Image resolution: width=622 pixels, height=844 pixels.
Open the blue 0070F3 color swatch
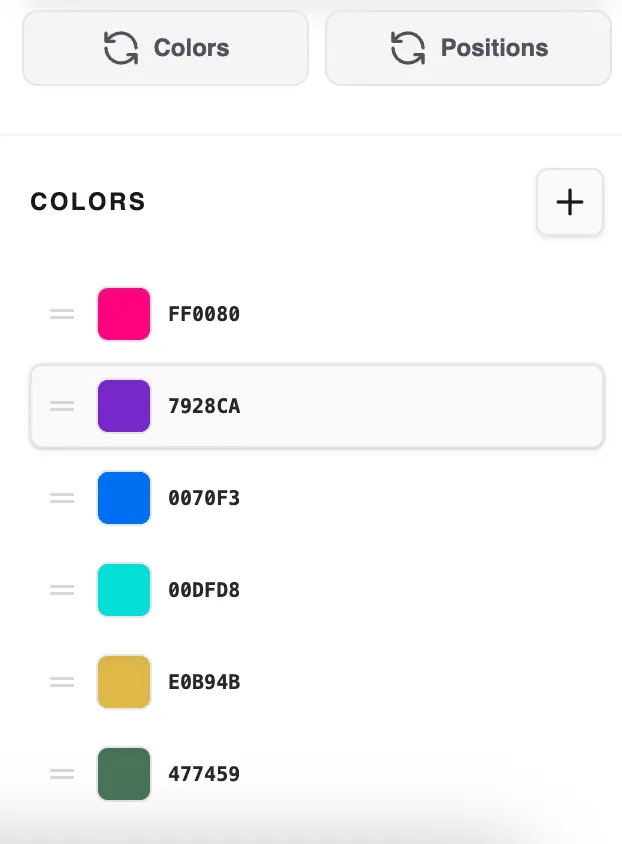[x=124, y=498]
